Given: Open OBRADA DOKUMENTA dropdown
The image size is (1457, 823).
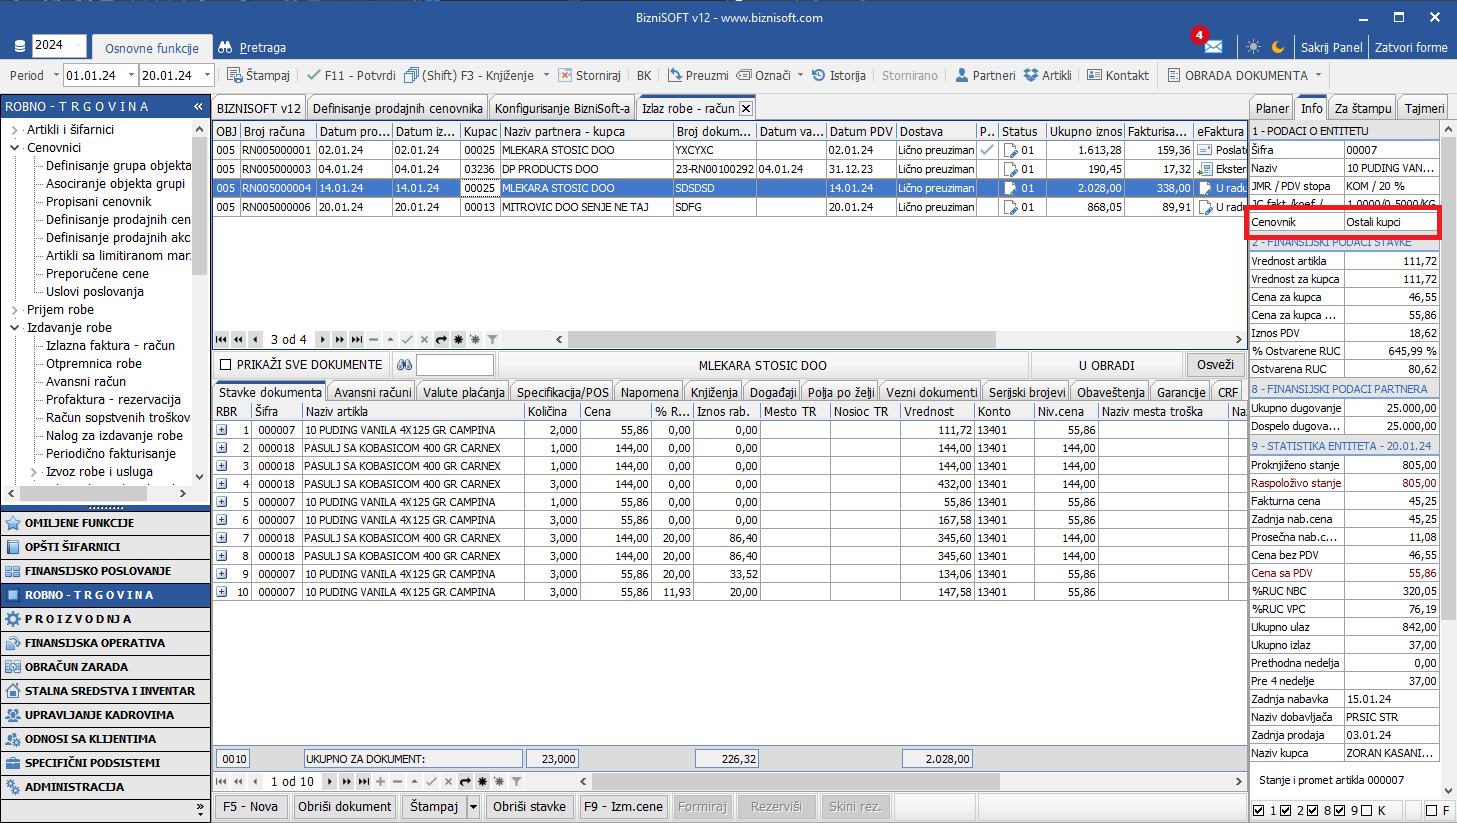Looking at the screenshot, I should pos(1245,75).
